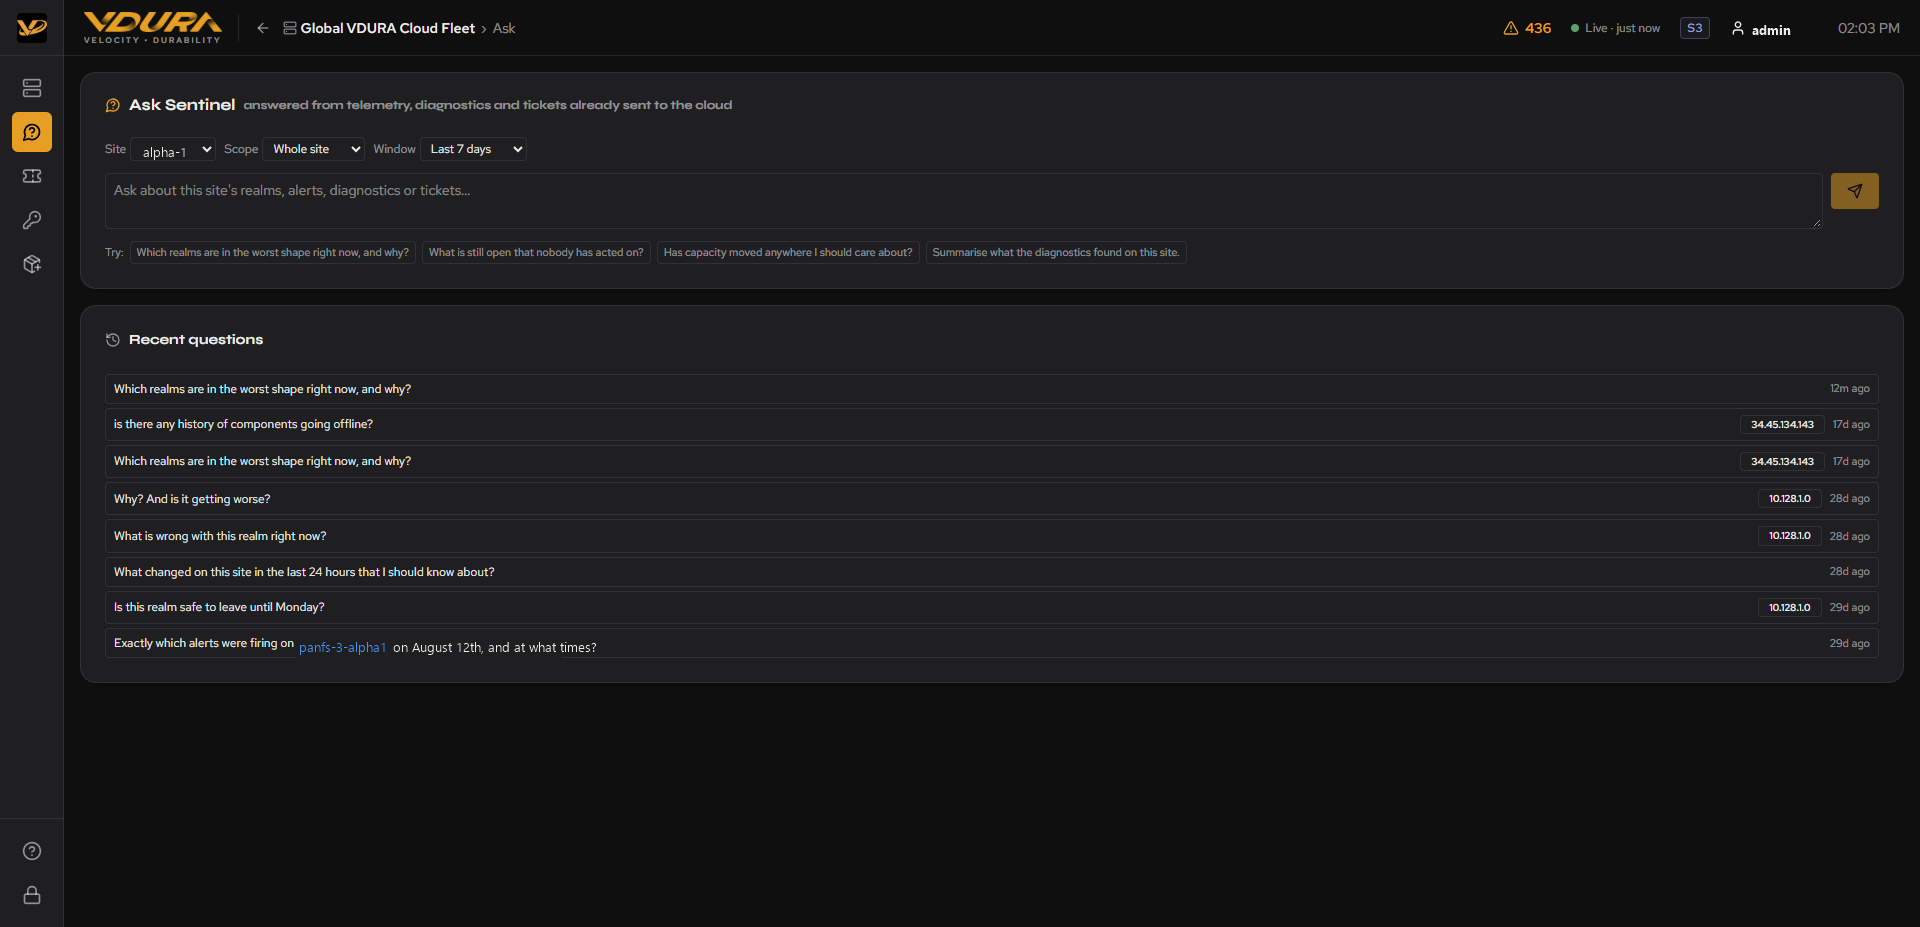
Task: Open 'Why? And is it getting worse?' question
Action: pos(991,499)
